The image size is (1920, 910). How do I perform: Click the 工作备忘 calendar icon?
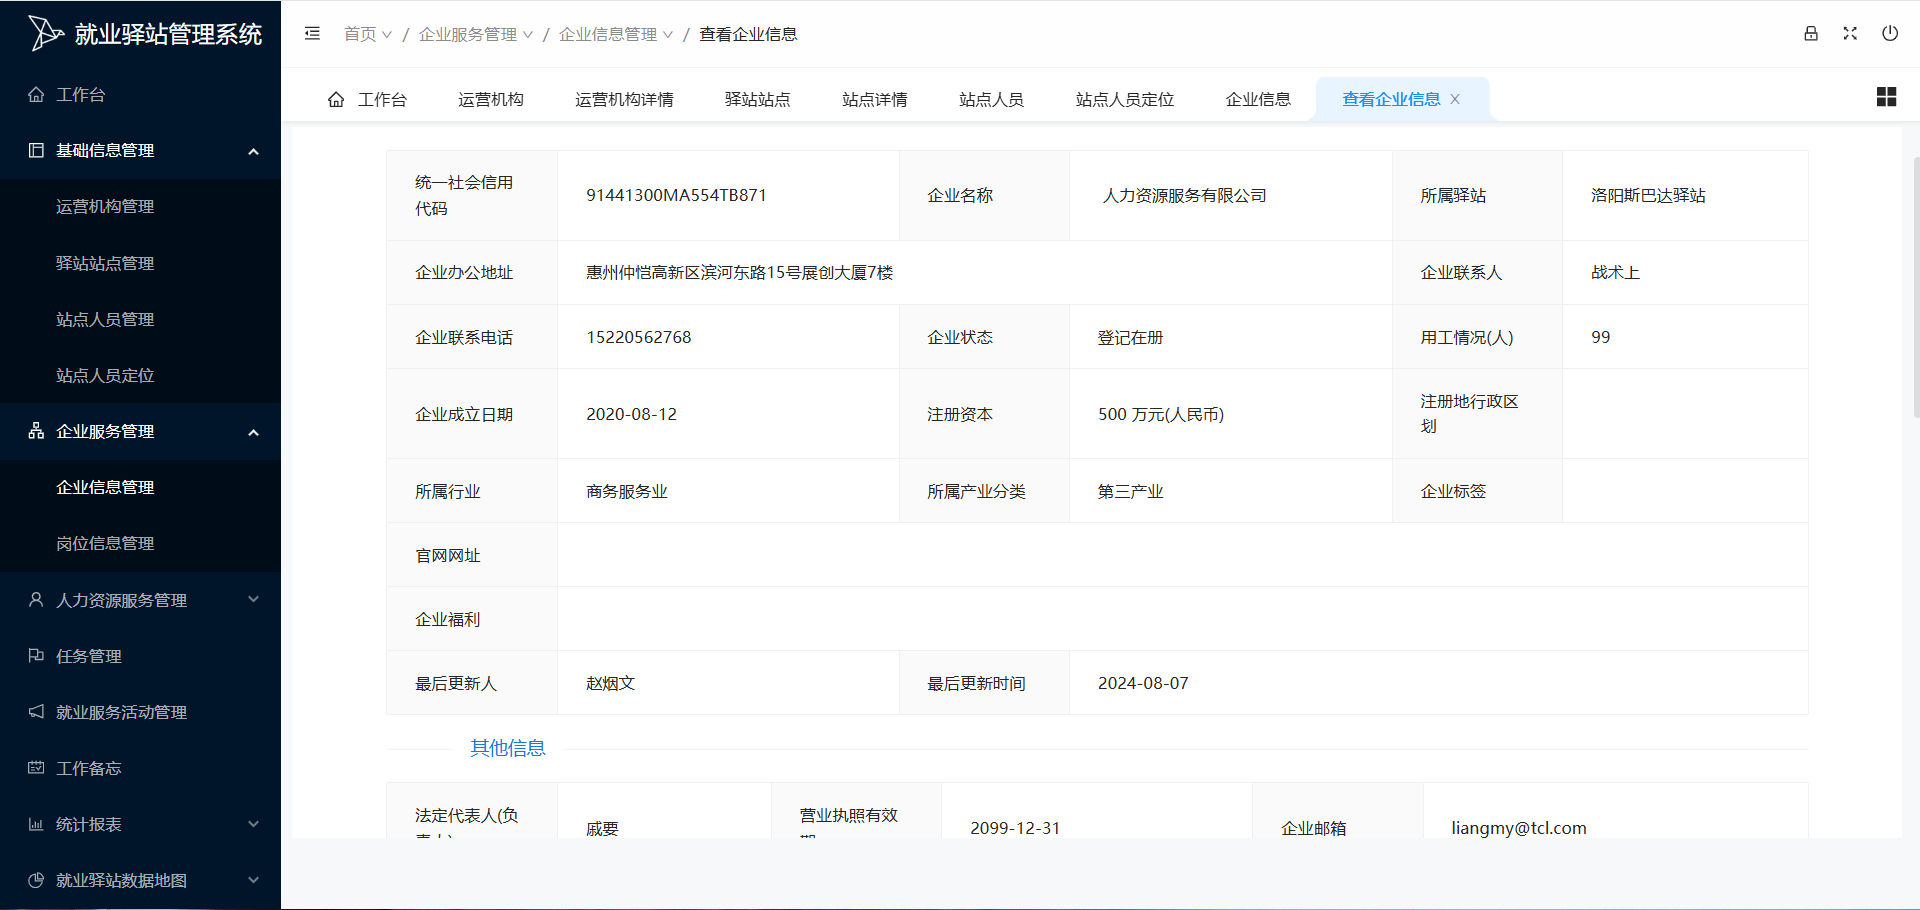pyautogui.click(x=36, y=767)
